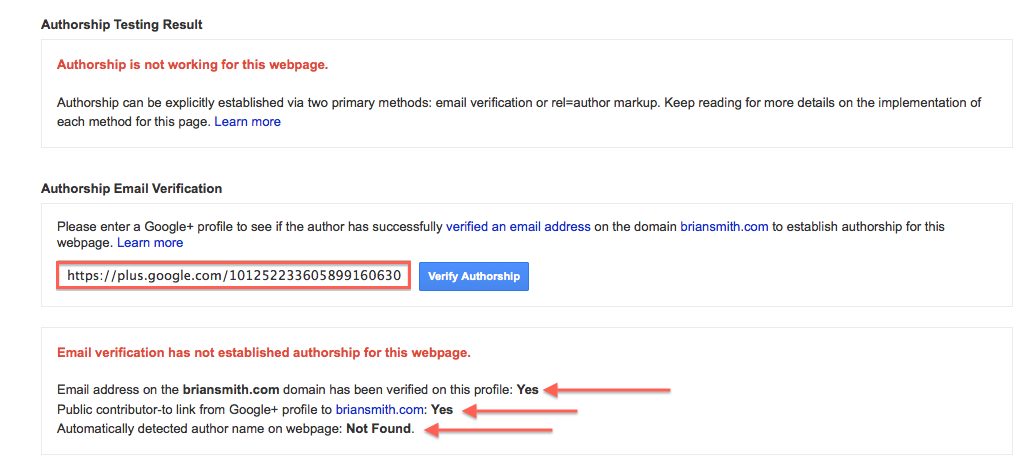Click the Verify Authorship button
The height and width of the screenshot is (472, 1035).
click(474, 276)
